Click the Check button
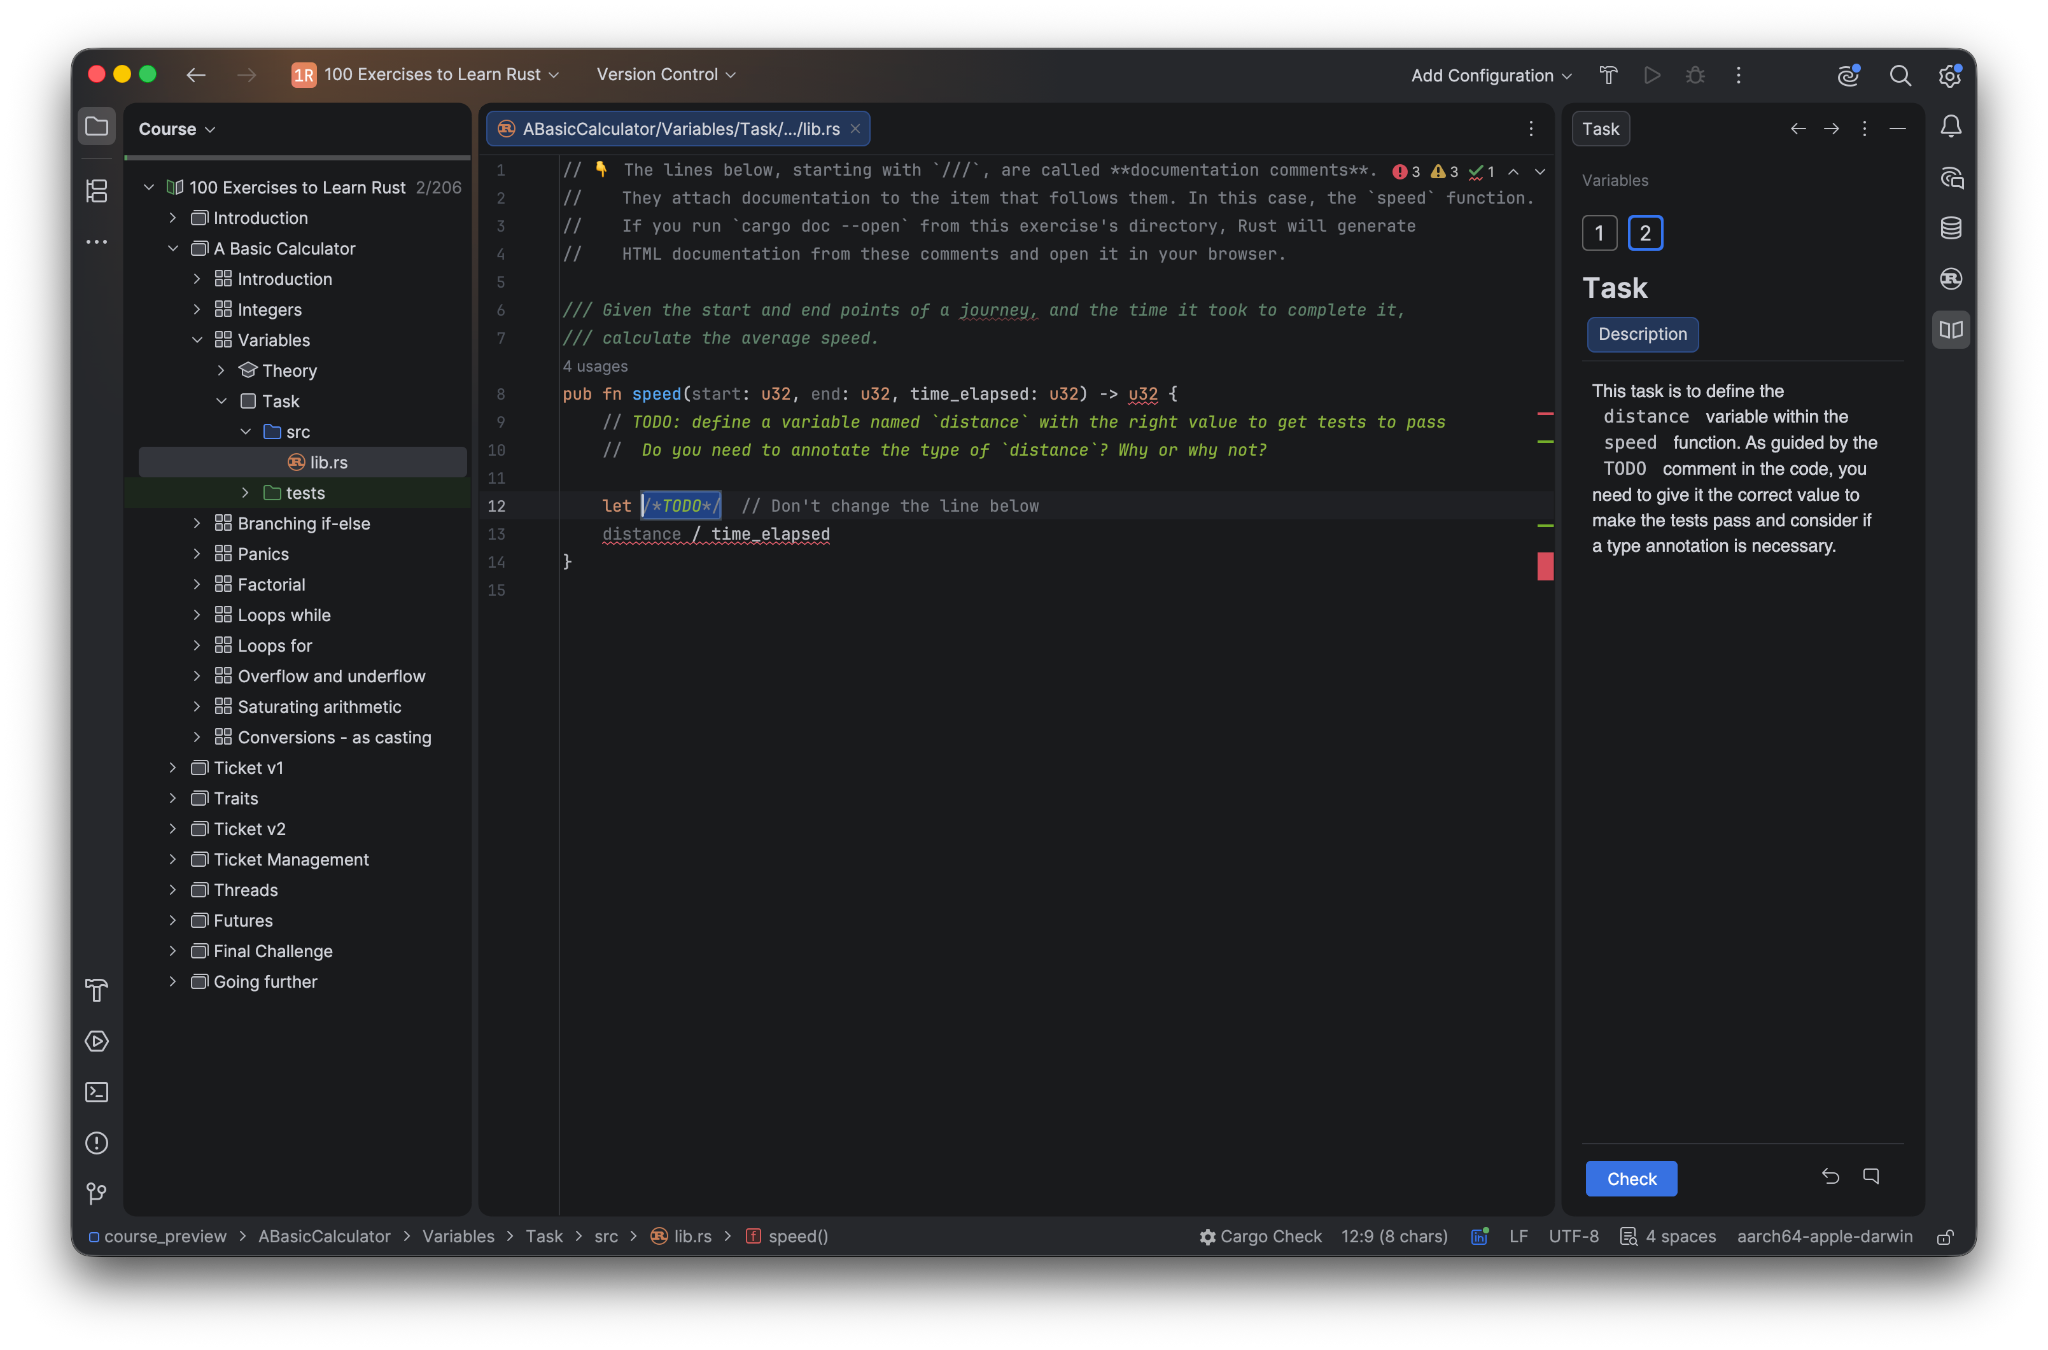The height and width of the screenshot is (1350, 2048). pyautogui.click(x=1632, y=1179)
